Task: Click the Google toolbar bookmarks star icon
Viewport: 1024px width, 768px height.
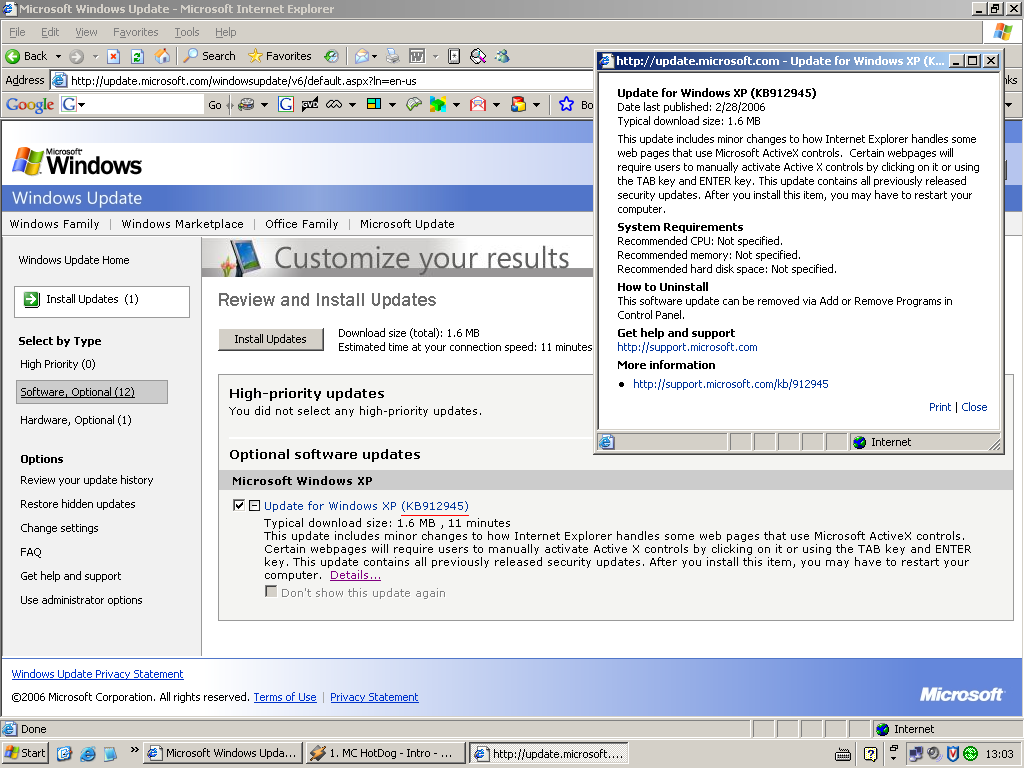Action: coord(566,104)
